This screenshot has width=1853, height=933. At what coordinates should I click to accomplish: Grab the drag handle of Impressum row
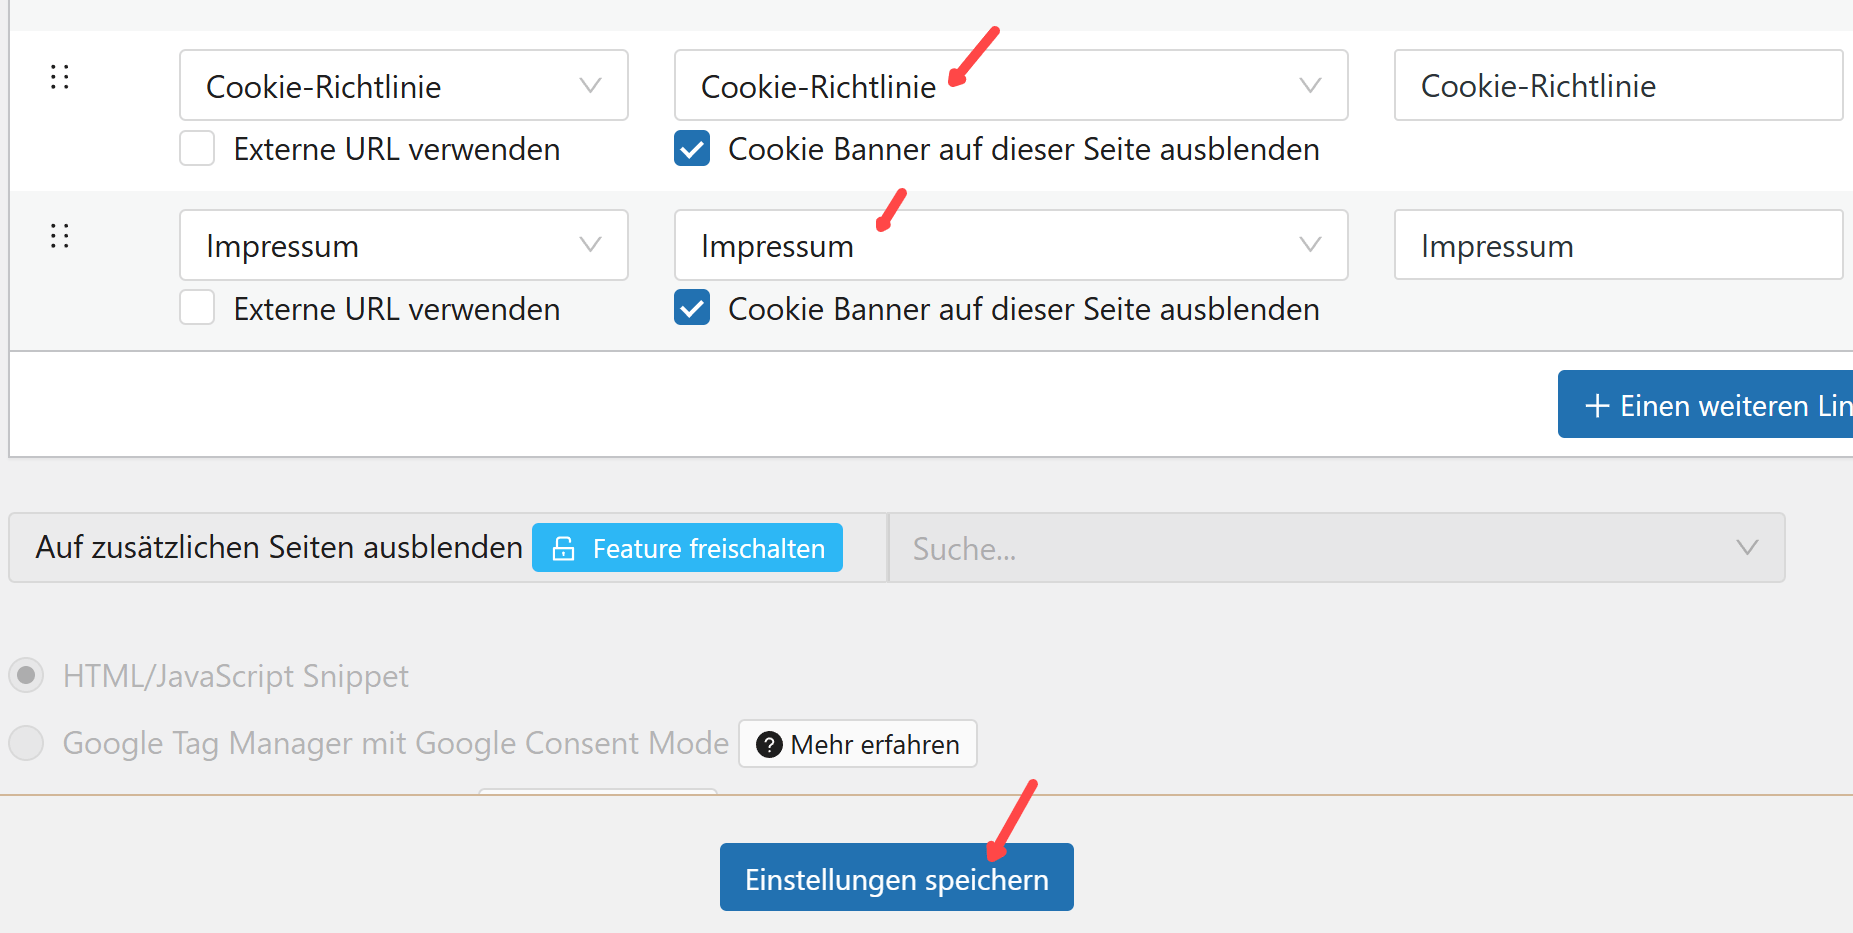click(60, 236)
